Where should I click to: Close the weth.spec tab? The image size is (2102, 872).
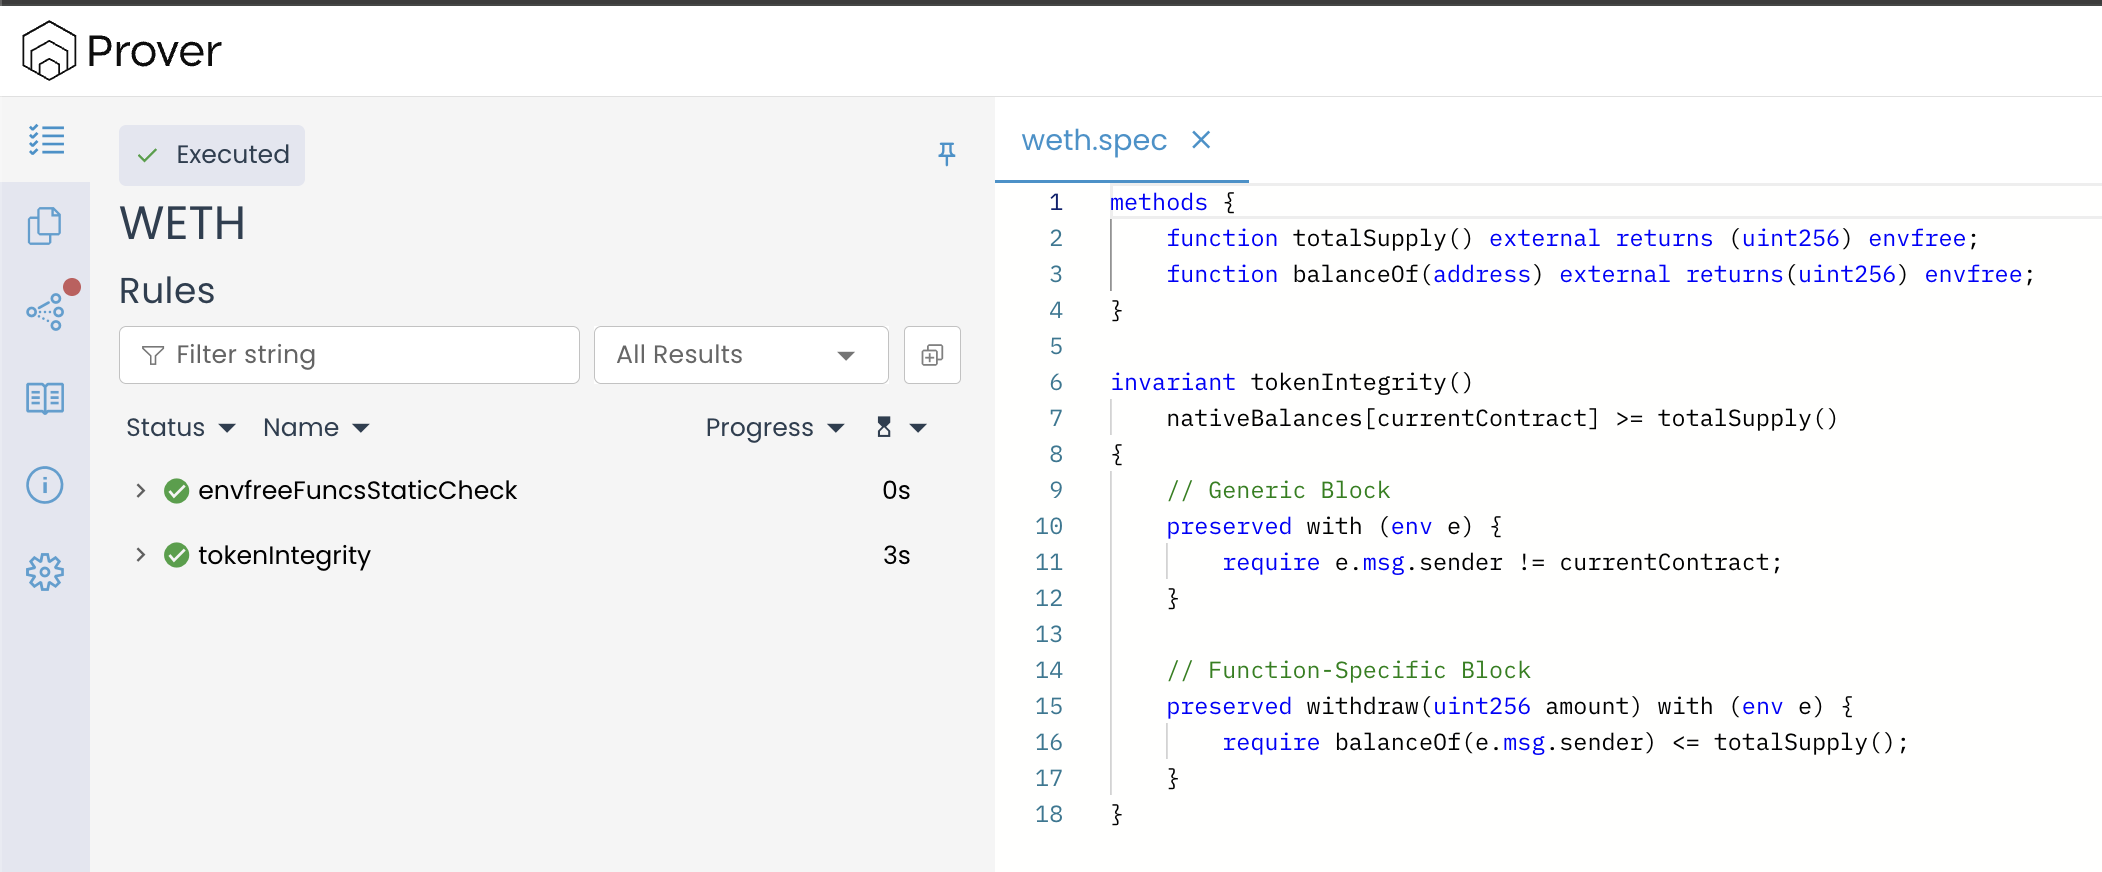click(x=1201, y=140)
